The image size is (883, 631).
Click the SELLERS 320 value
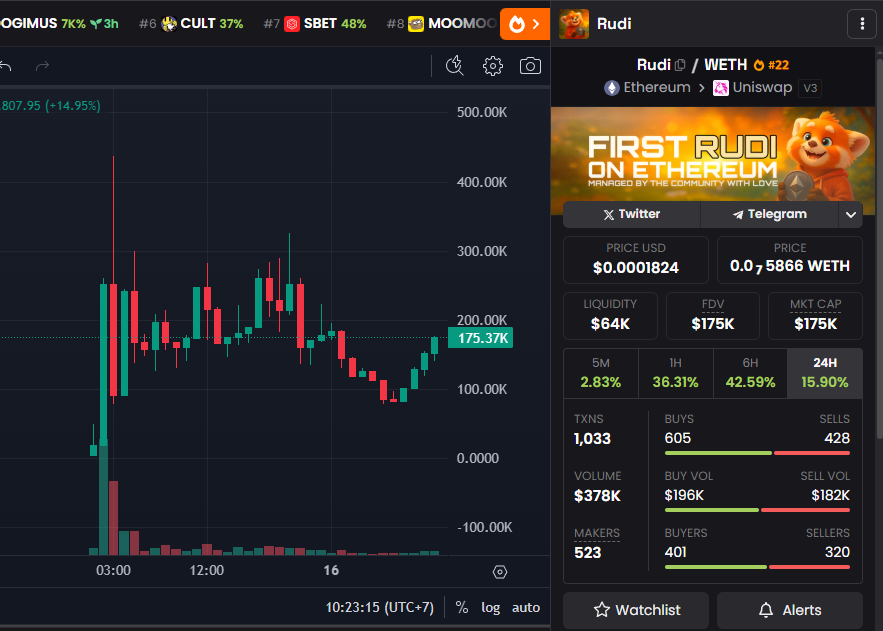(837, 552)
